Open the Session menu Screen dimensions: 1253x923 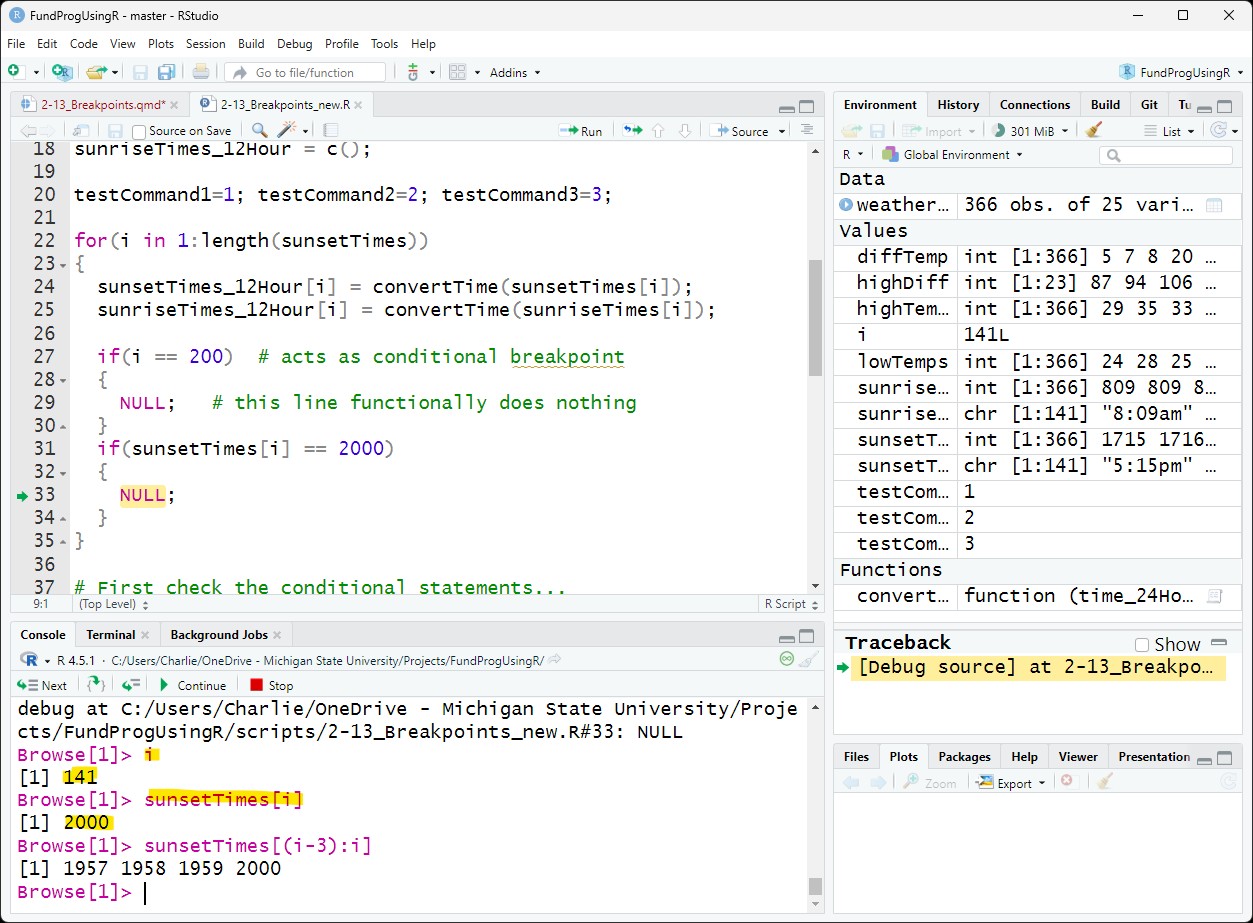pos(206,44)
